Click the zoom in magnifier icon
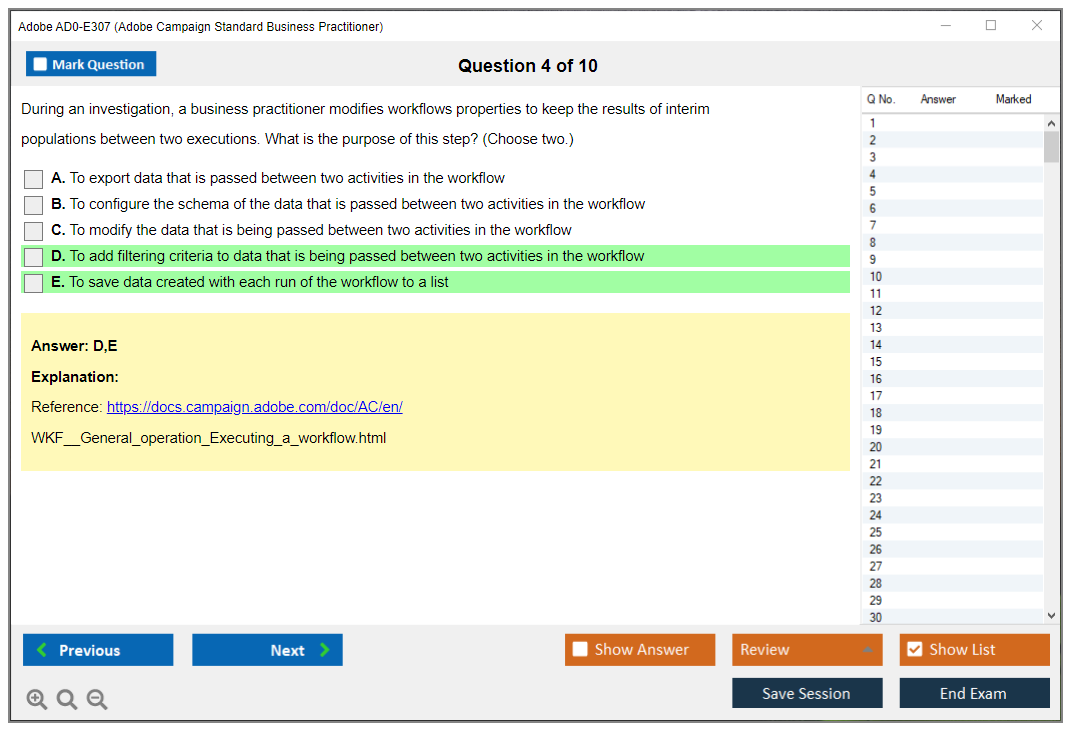The width and height of the screenshot is (1075, 735). click(x=37, y=699)
